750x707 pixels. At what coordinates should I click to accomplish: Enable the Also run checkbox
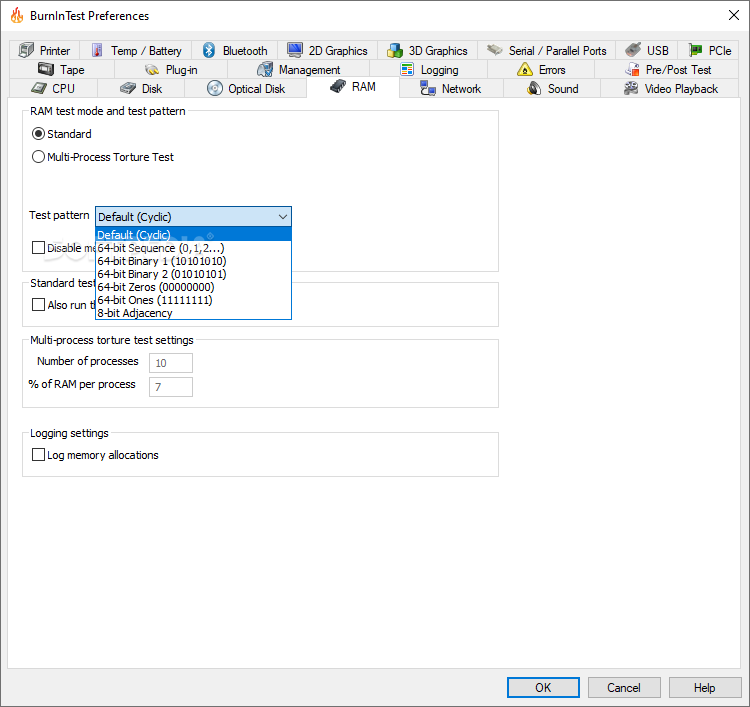click(x=38, y=304)
